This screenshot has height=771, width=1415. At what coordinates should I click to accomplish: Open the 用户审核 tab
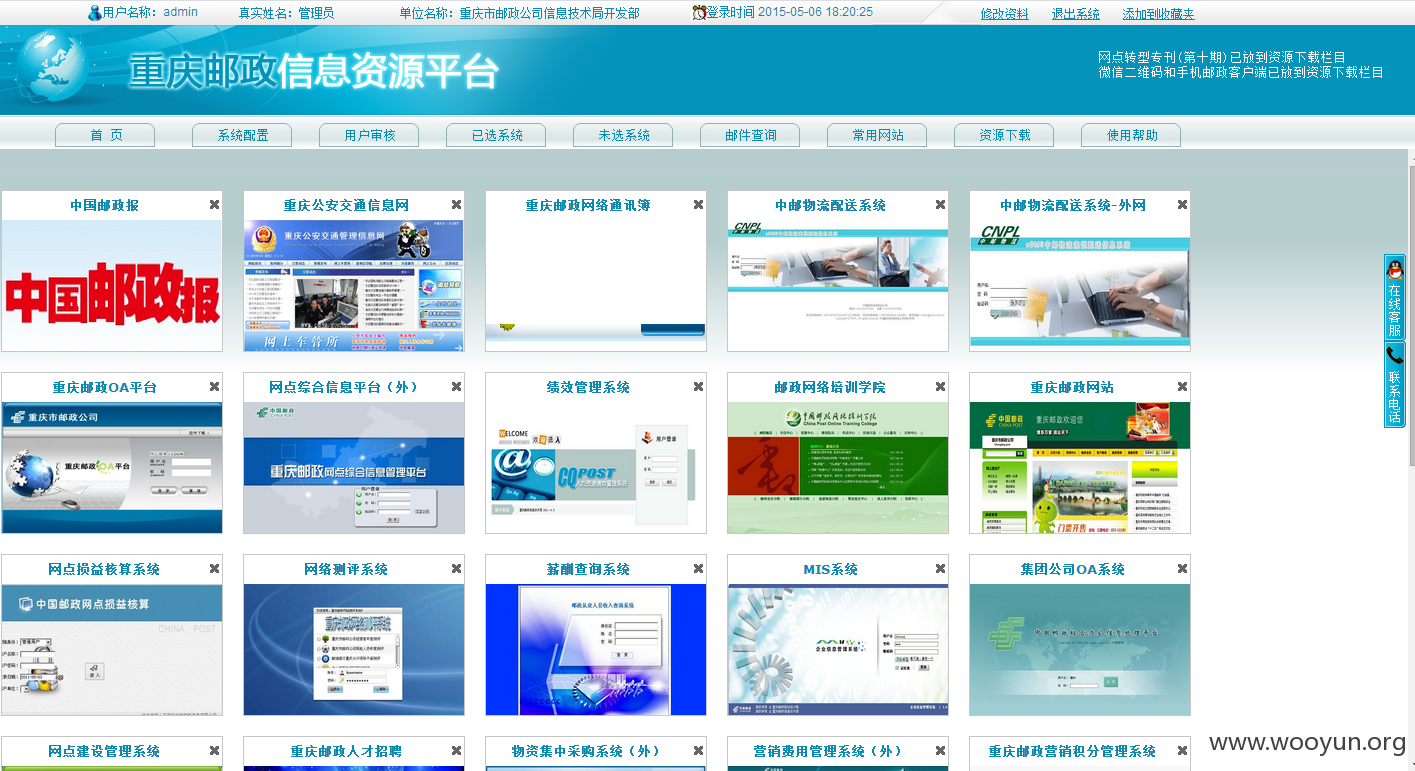369,135
